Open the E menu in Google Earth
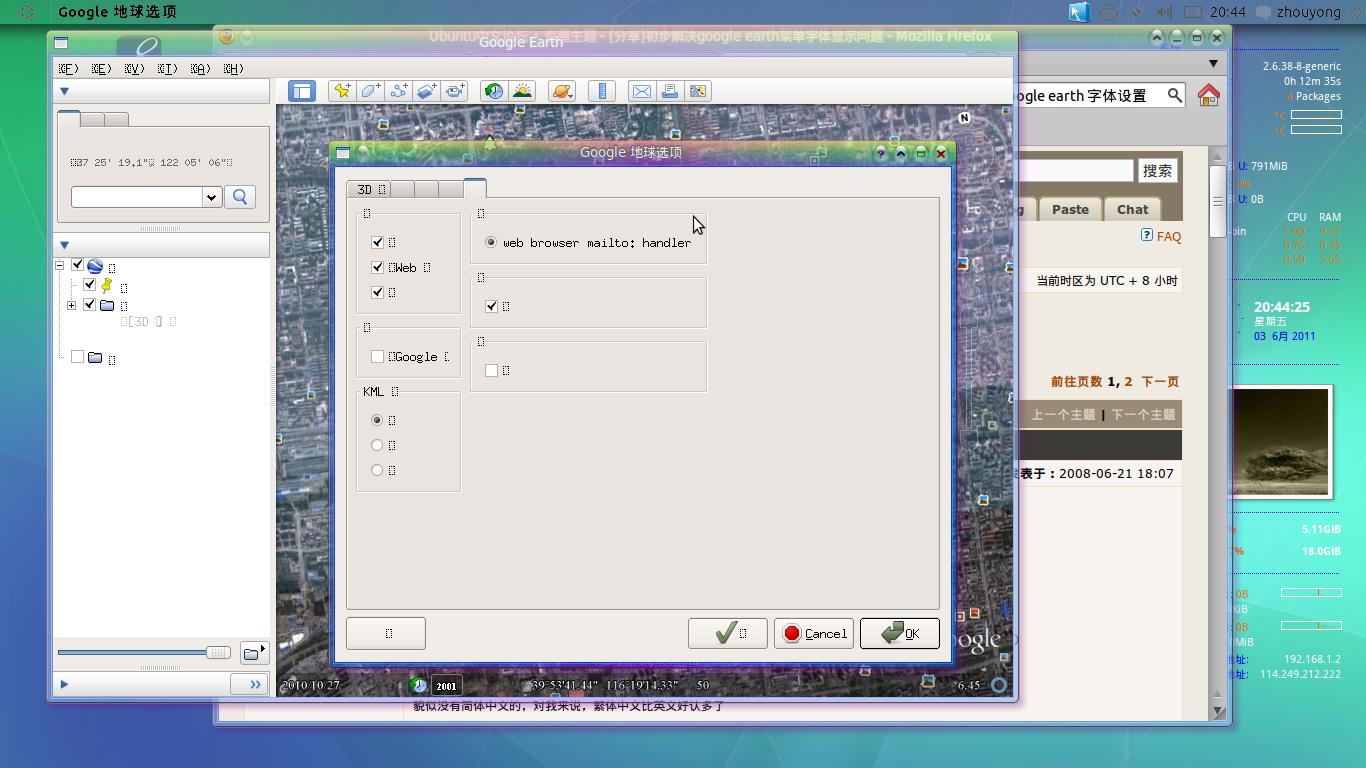 coord(101,69)
